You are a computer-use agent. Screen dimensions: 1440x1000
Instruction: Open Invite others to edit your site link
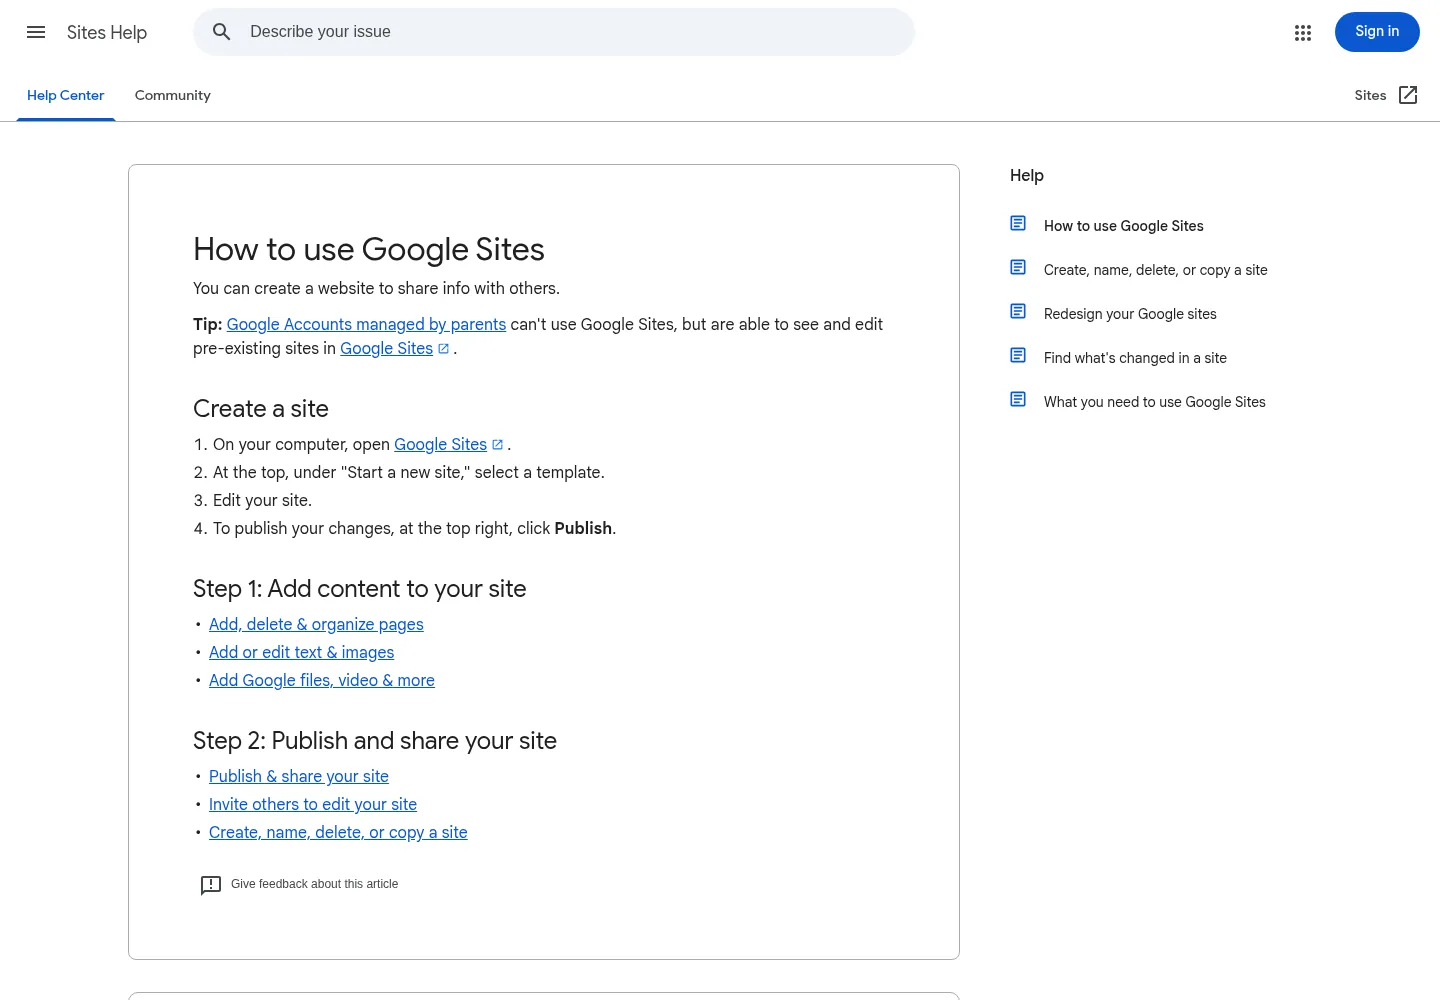(313, 804)
